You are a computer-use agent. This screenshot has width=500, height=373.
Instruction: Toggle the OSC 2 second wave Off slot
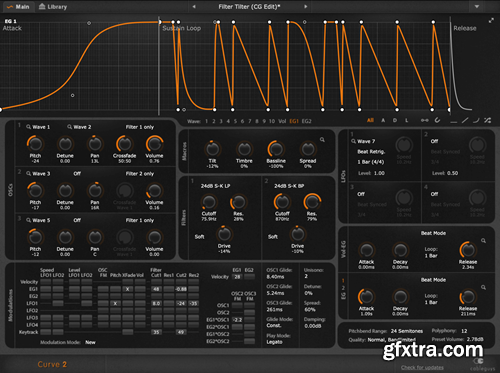pos(77,174)
